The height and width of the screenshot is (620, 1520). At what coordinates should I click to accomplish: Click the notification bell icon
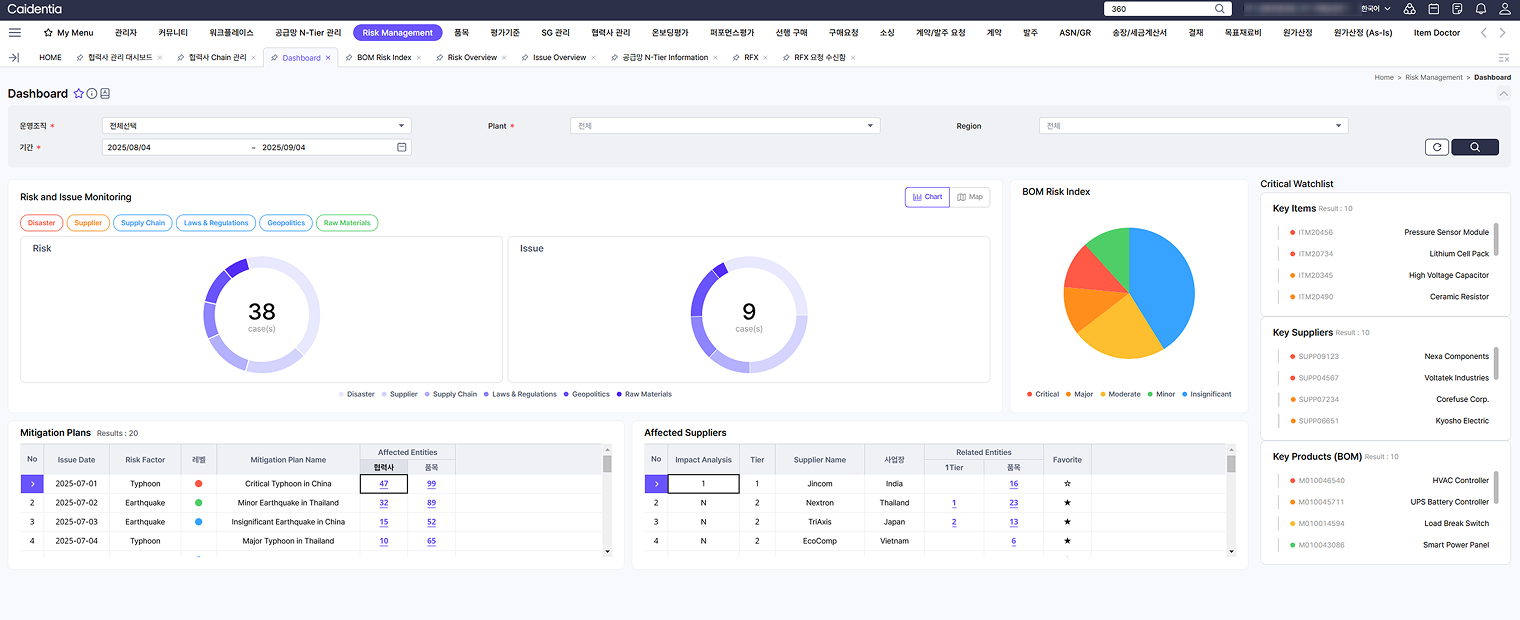(x=1481, y=9)
